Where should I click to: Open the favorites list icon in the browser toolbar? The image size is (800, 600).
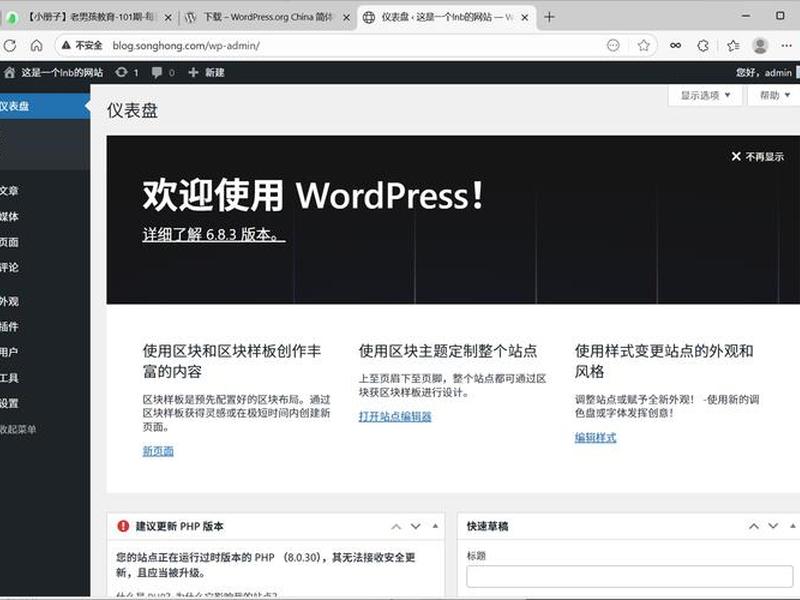coord(733,45)
